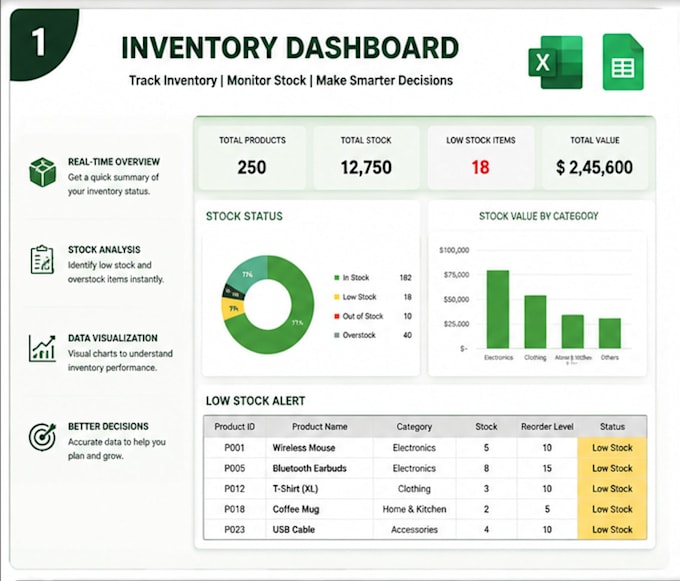Click the Stock Analysis clipboard icon
The width and height of the screenshot is (680, 581).
coord(42,260)
